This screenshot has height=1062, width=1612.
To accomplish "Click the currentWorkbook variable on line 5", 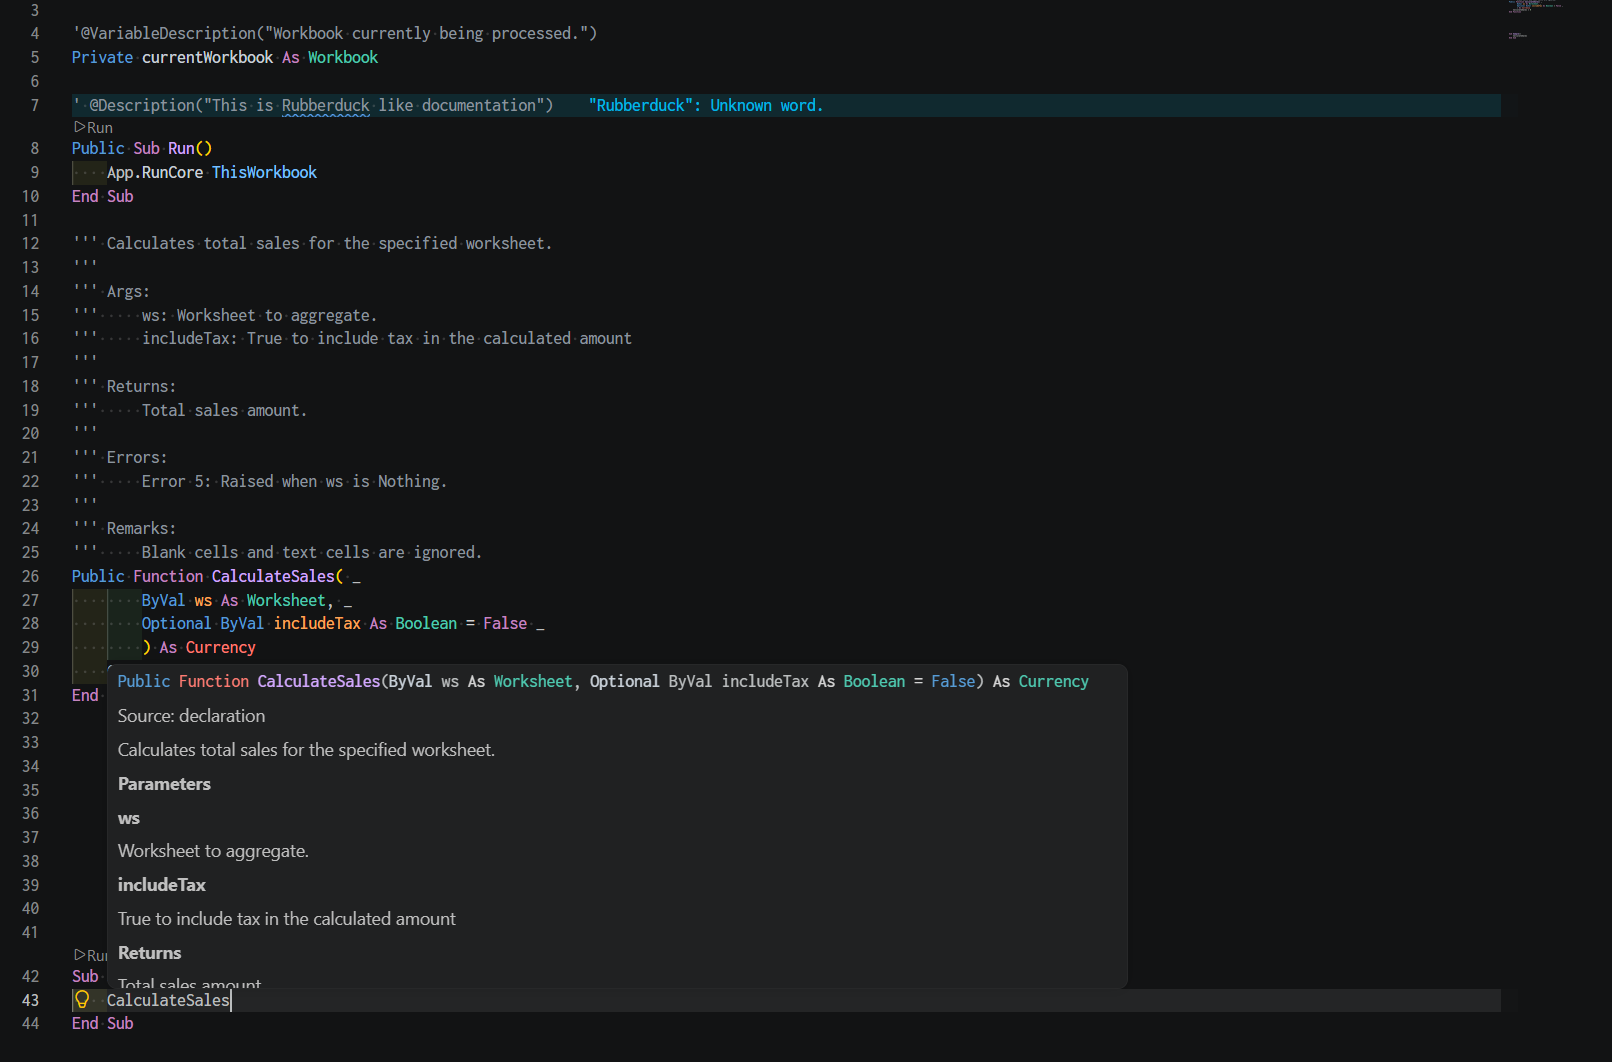I will (207, 58).
